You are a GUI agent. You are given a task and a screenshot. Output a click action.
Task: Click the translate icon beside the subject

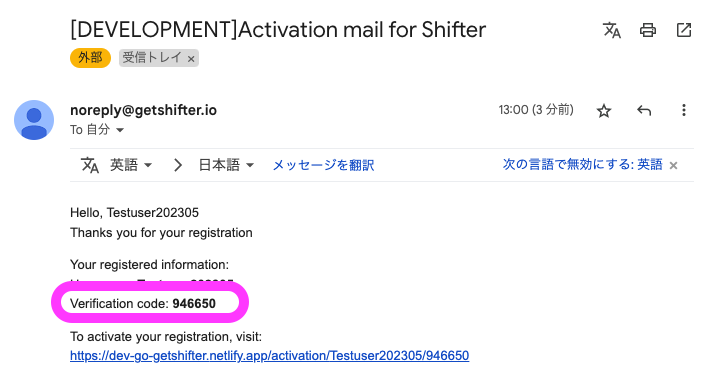pyautogui.click(x=612, y=30)
